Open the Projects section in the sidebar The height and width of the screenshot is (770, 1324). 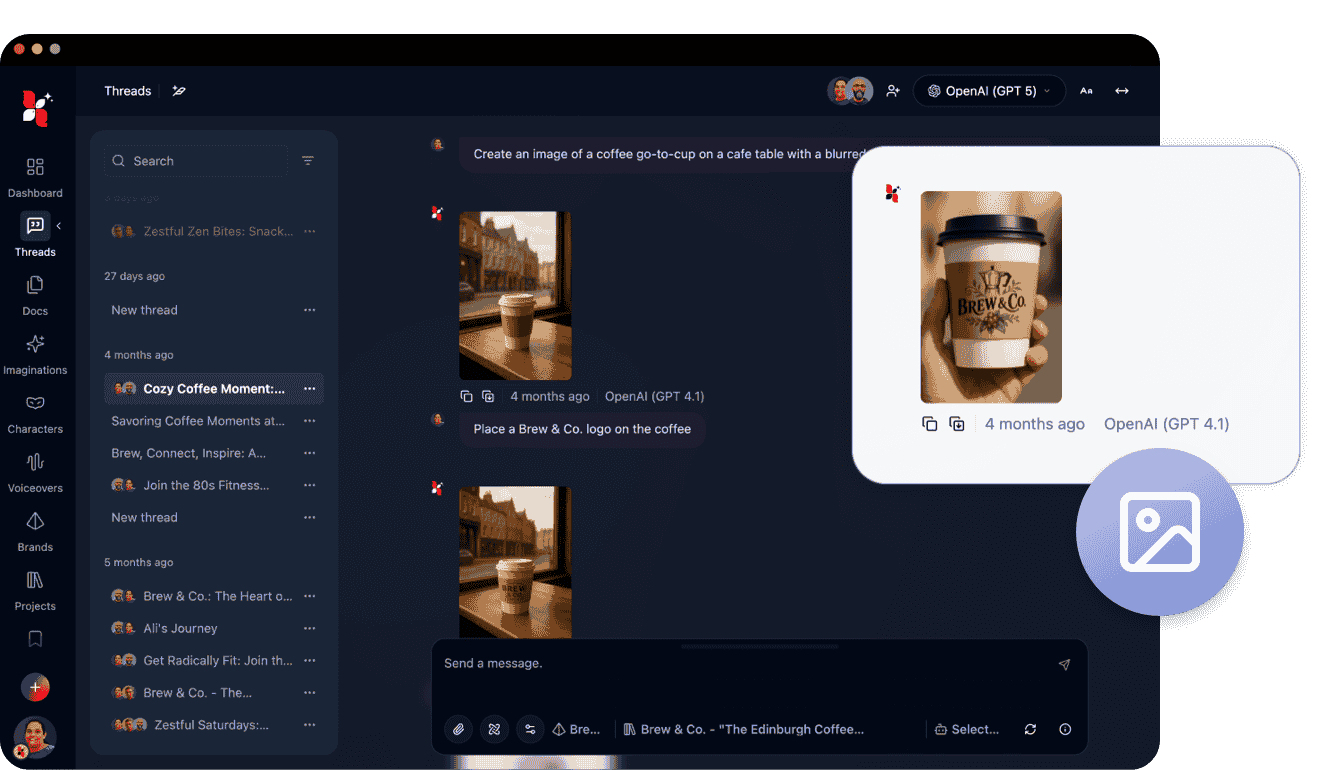[35, 590]
